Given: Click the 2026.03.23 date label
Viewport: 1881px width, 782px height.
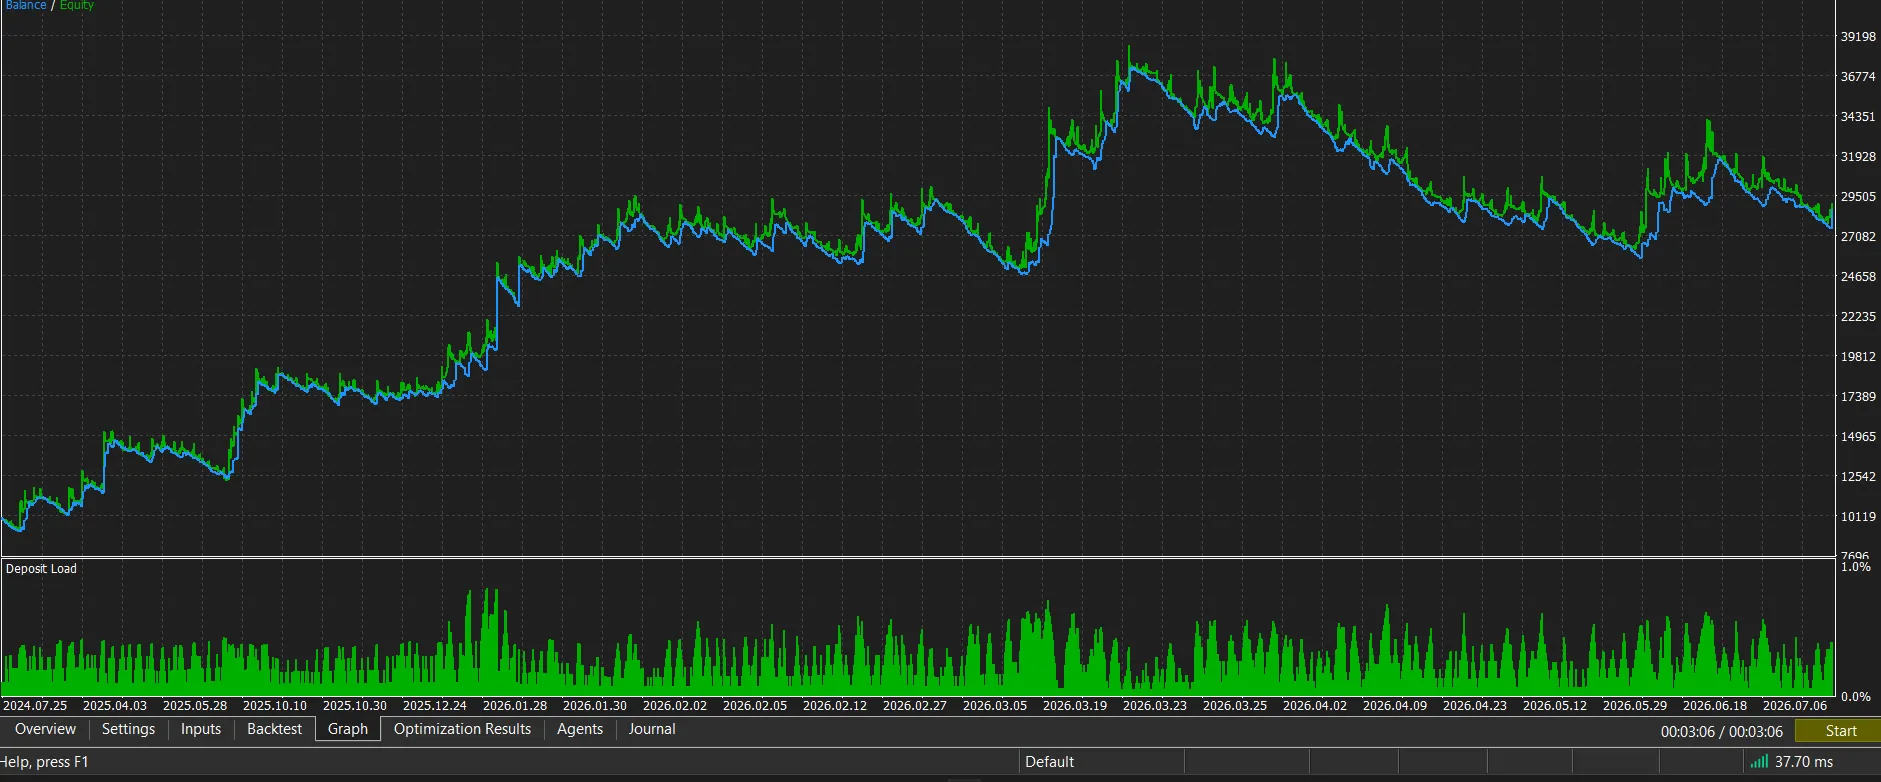Looking at the screenshot, I should (1155, 706).
